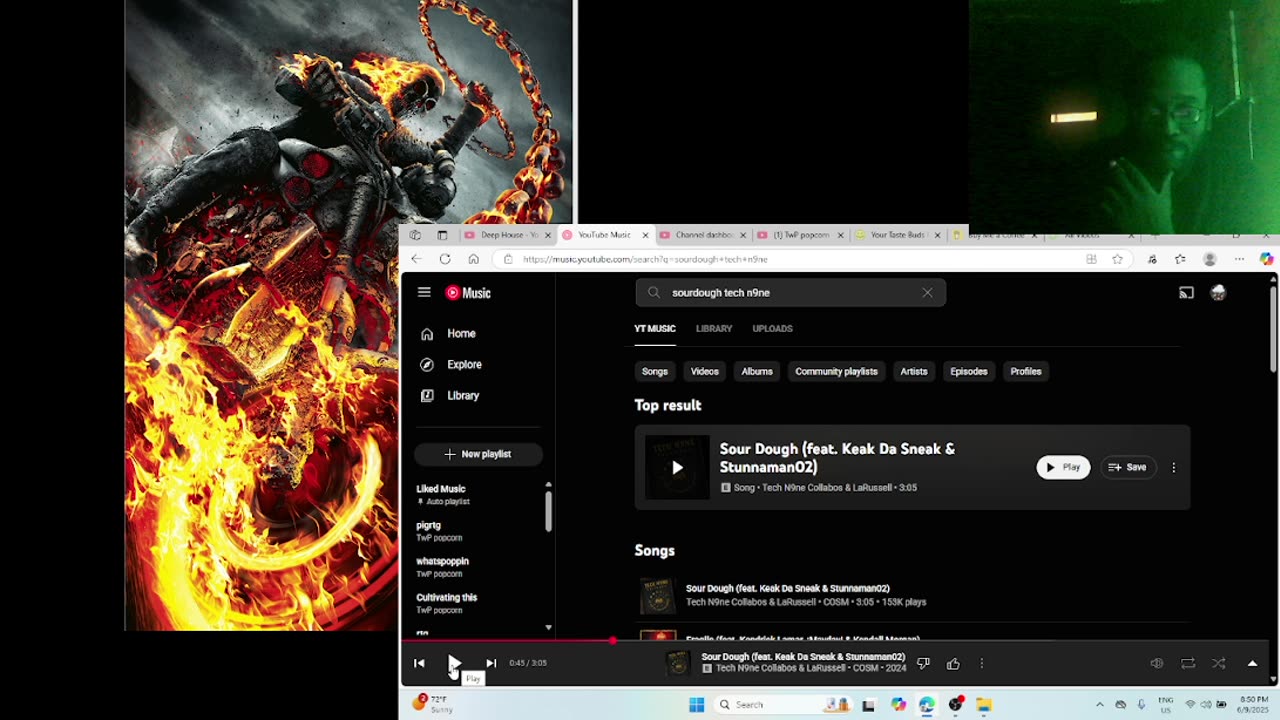Play Sour Dough in Songs list thumbnail

coord(658,596)
